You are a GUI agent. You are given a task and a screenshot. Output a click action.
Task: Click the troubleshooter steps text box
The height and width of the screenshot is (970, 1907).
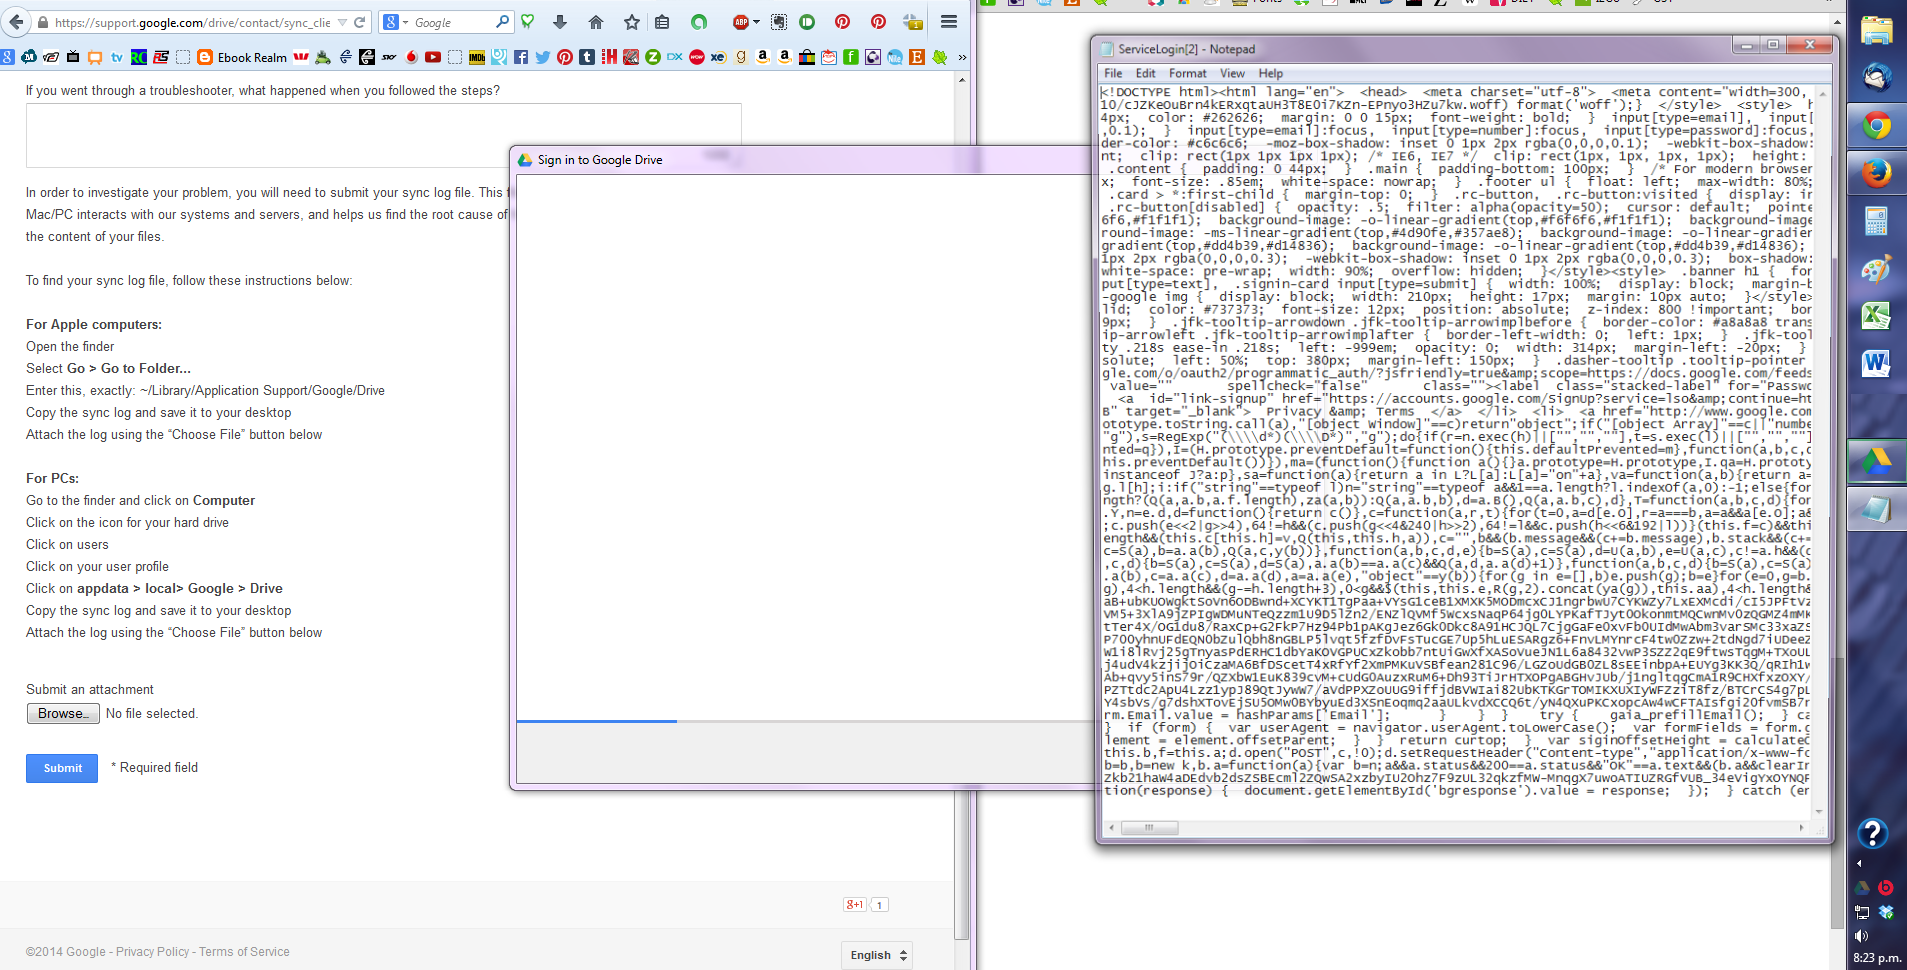coord(384,135)
